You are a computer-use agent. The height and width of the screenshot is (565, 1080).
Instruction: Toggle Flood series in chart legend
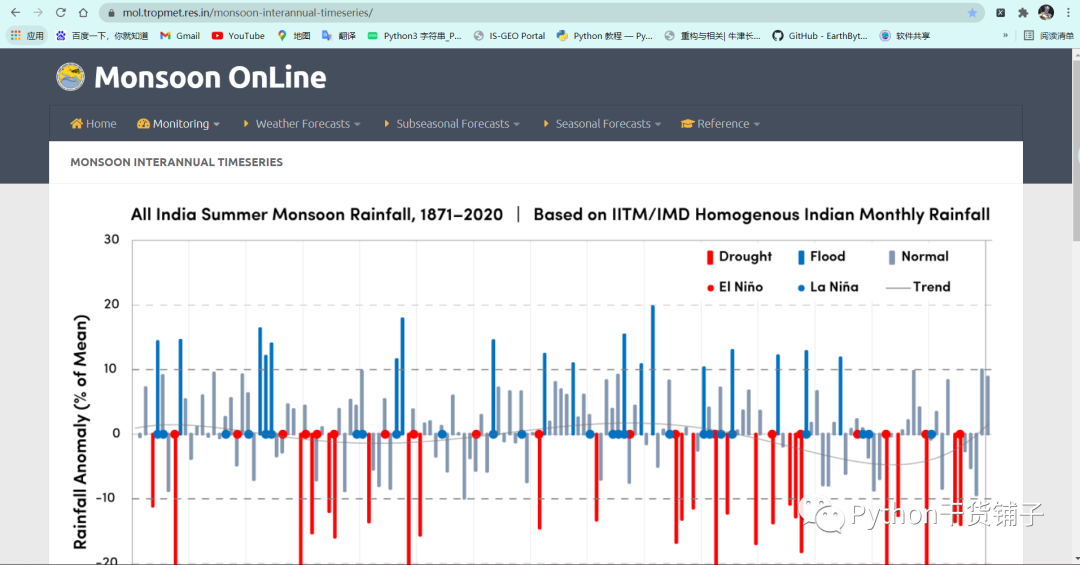coord(821,257)
